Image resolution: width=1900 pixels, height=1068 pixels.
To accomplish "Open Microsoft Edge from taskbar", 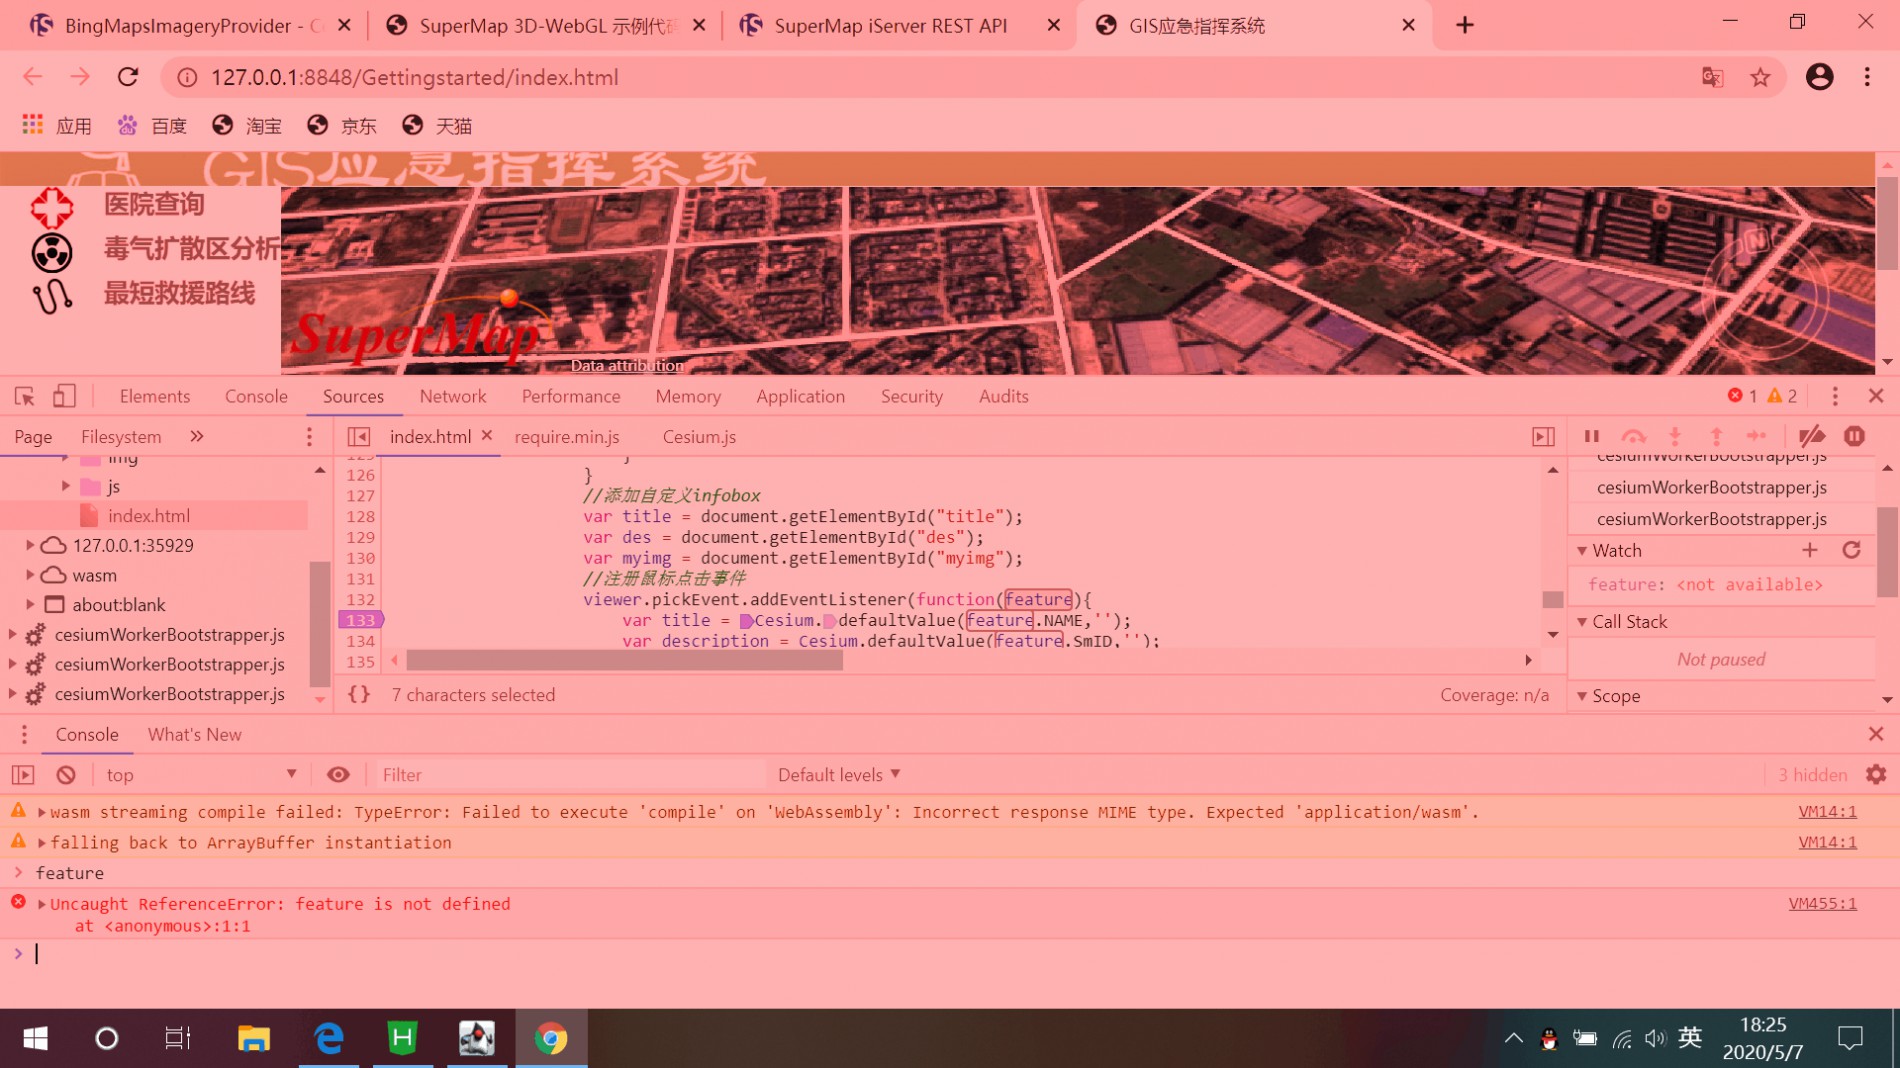I will pos(329,1038).
